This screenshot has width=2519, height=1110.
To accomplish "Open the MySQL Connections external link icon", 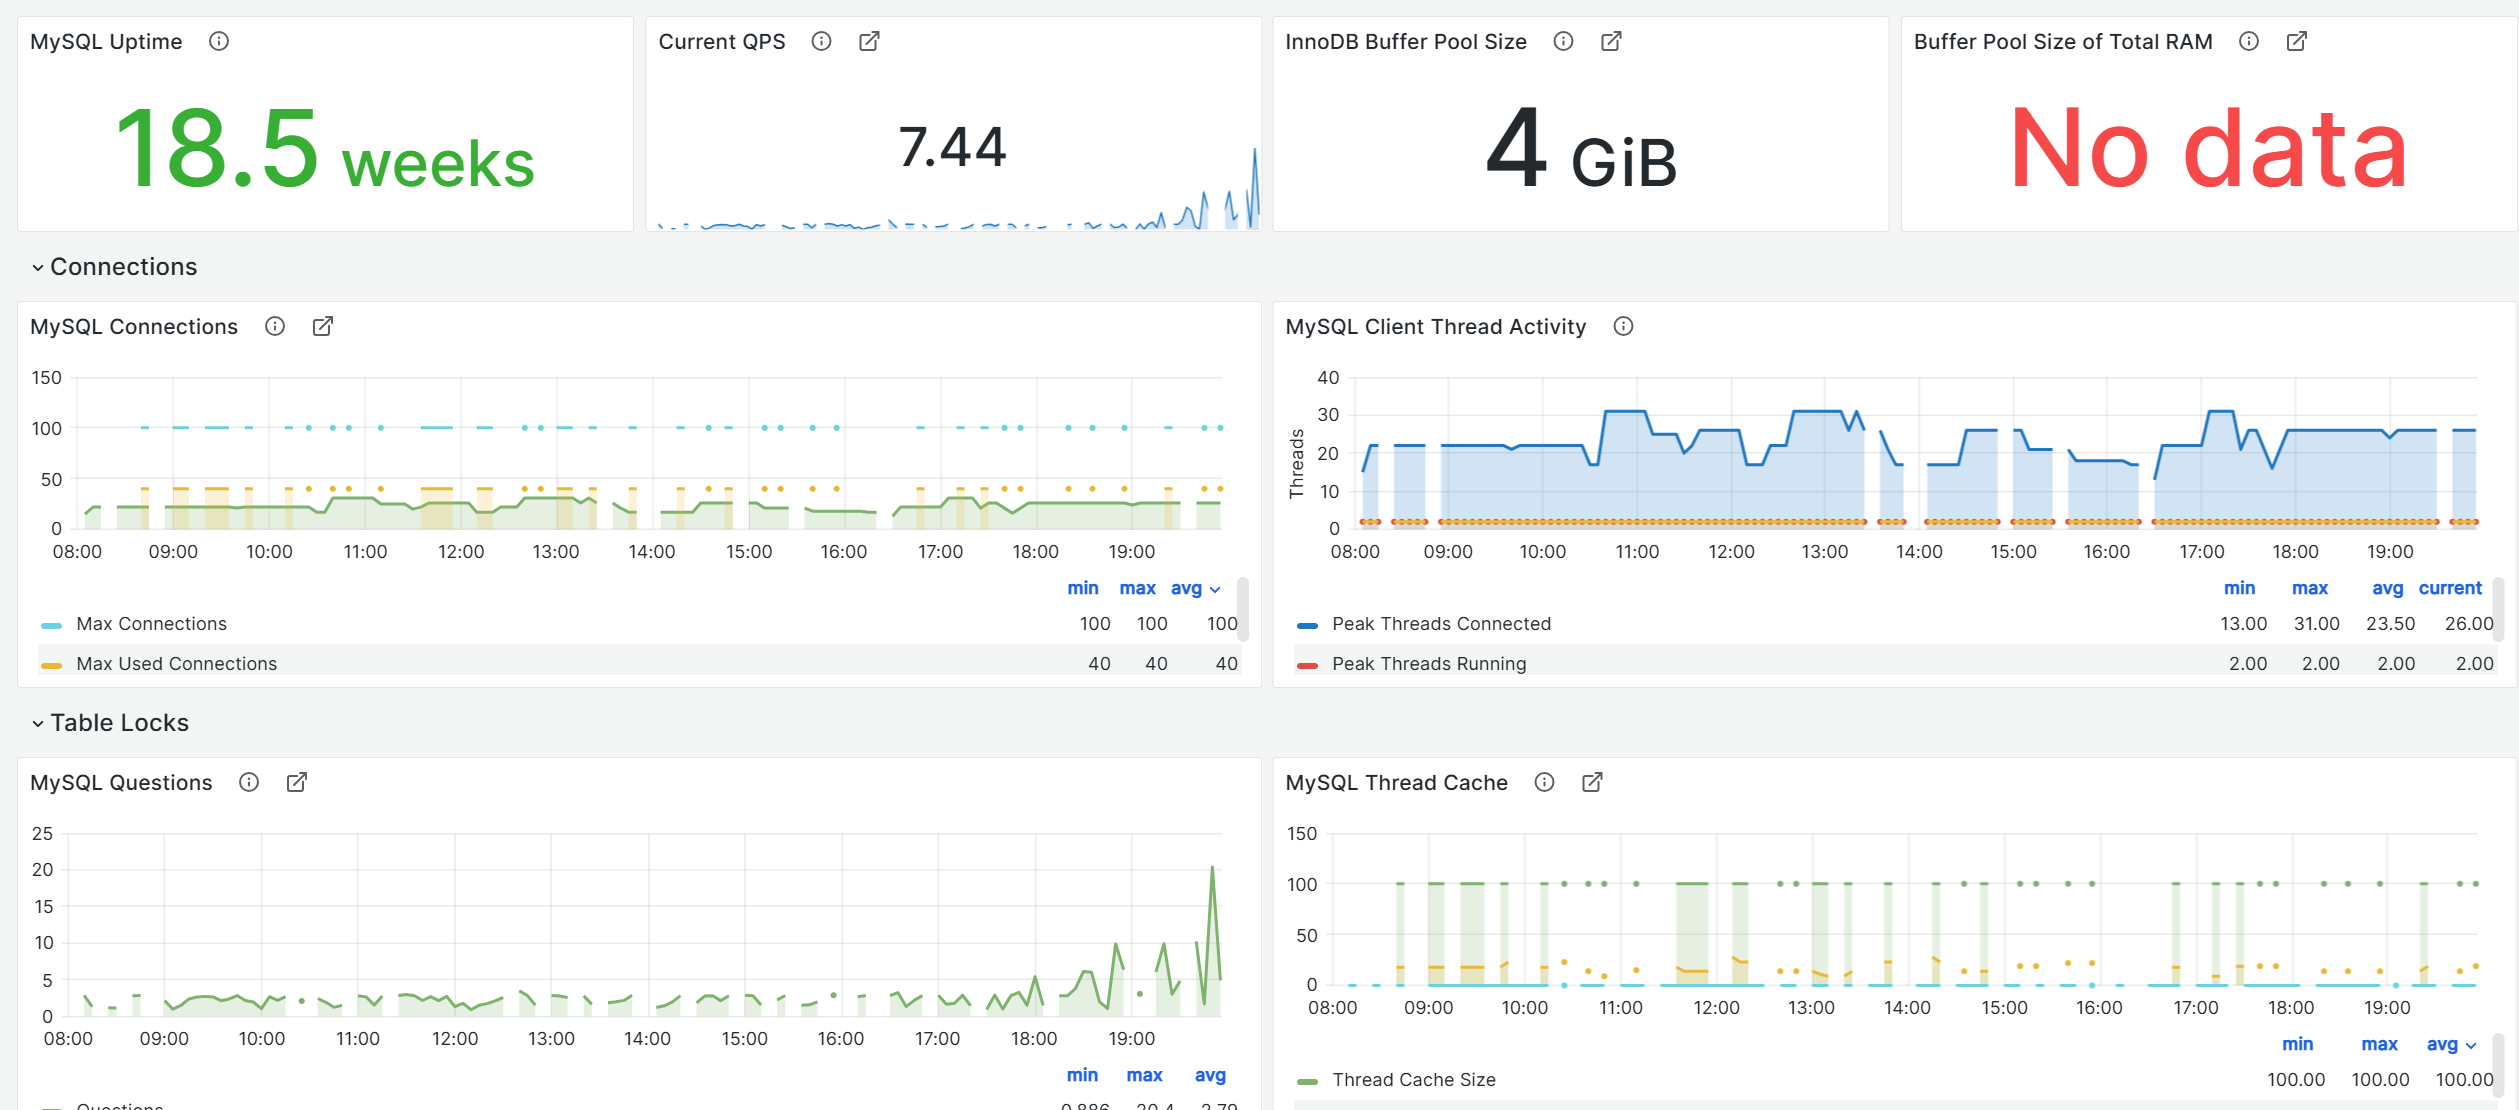I will [322, 326].
